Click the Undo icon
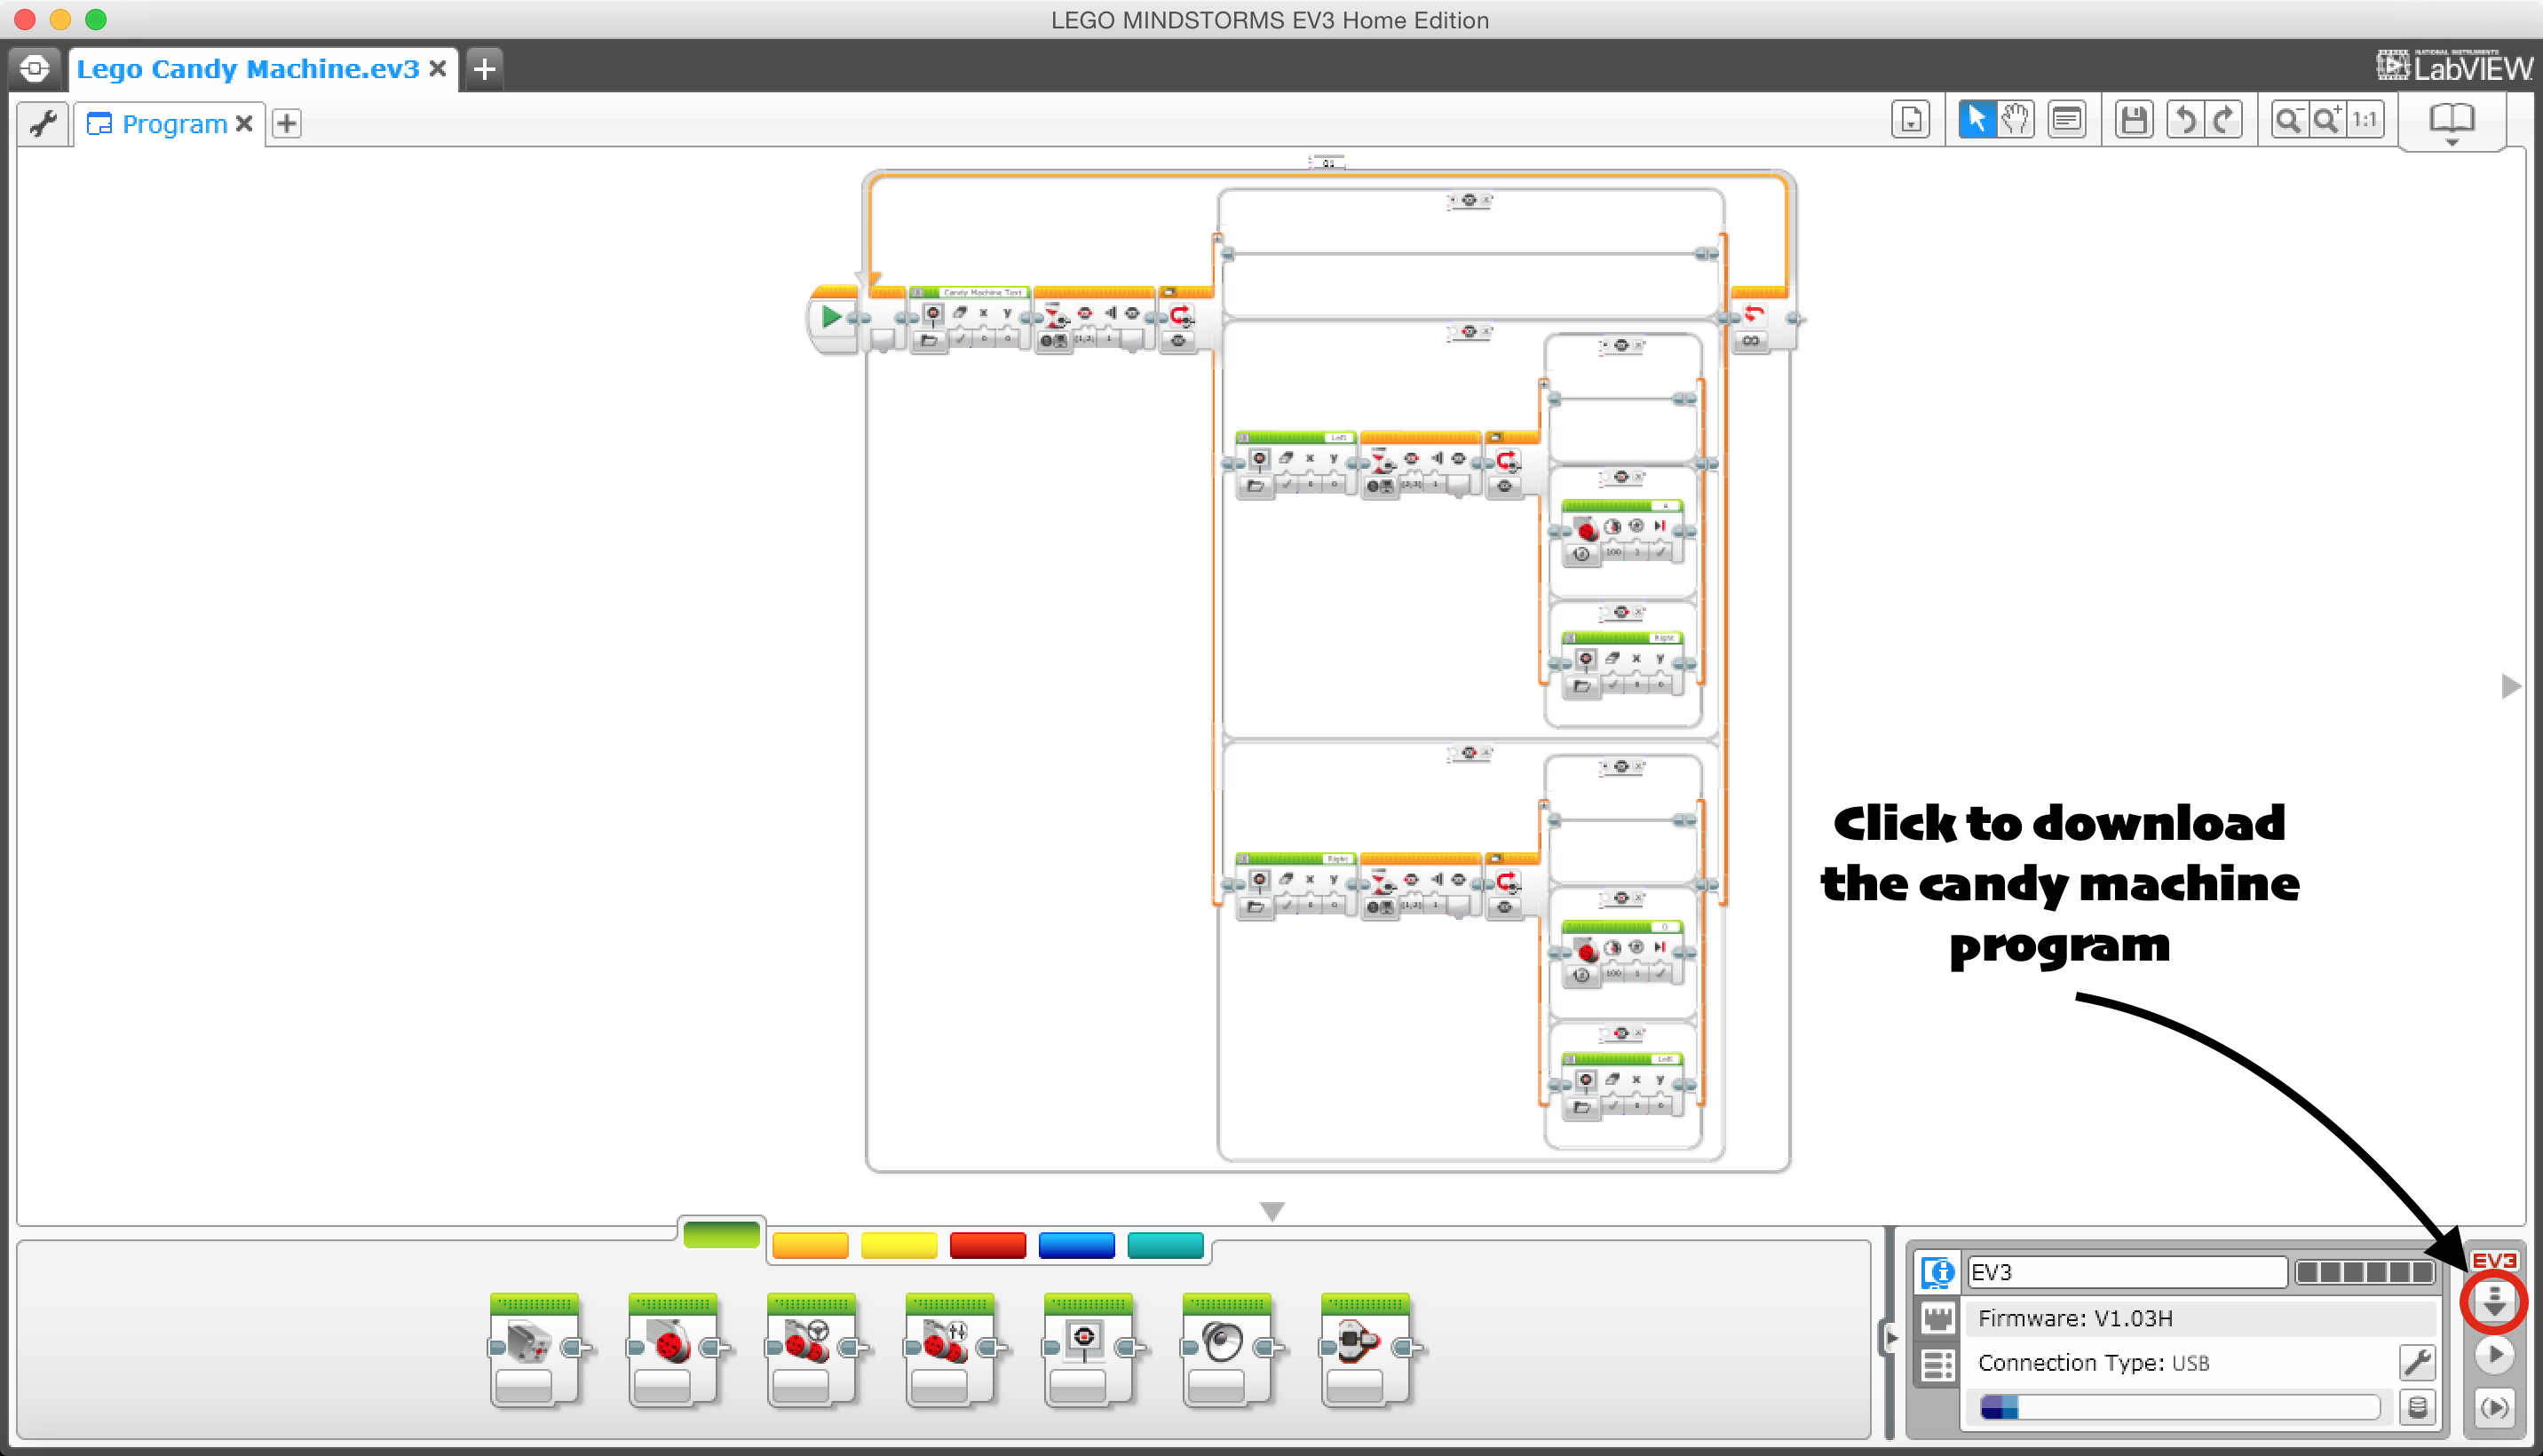Viewport: 2543px width, 1456px height. point(2185,119)
